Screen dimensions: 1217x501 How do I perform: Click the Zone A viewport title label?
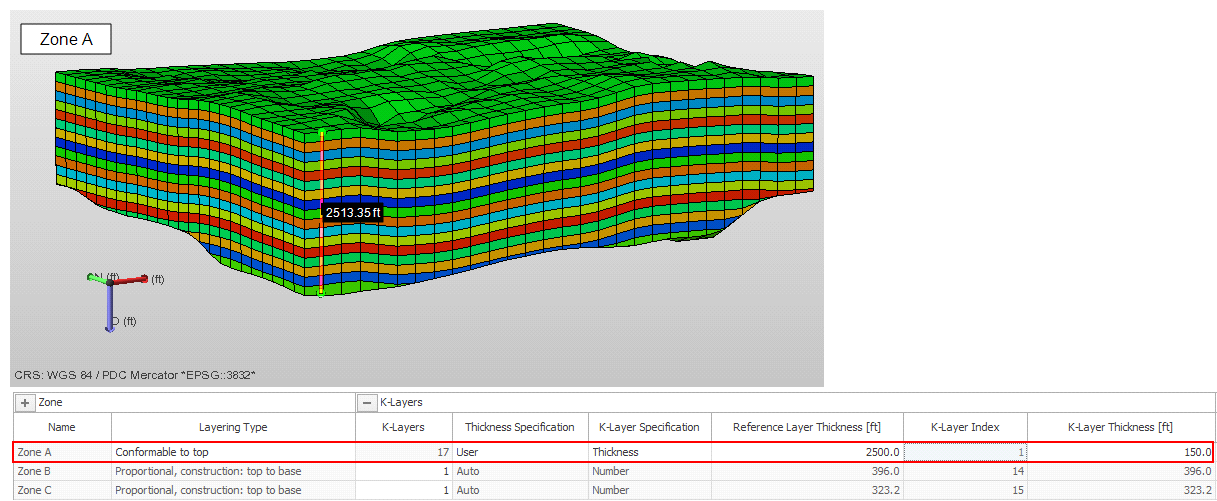click(x=66, y=39)
